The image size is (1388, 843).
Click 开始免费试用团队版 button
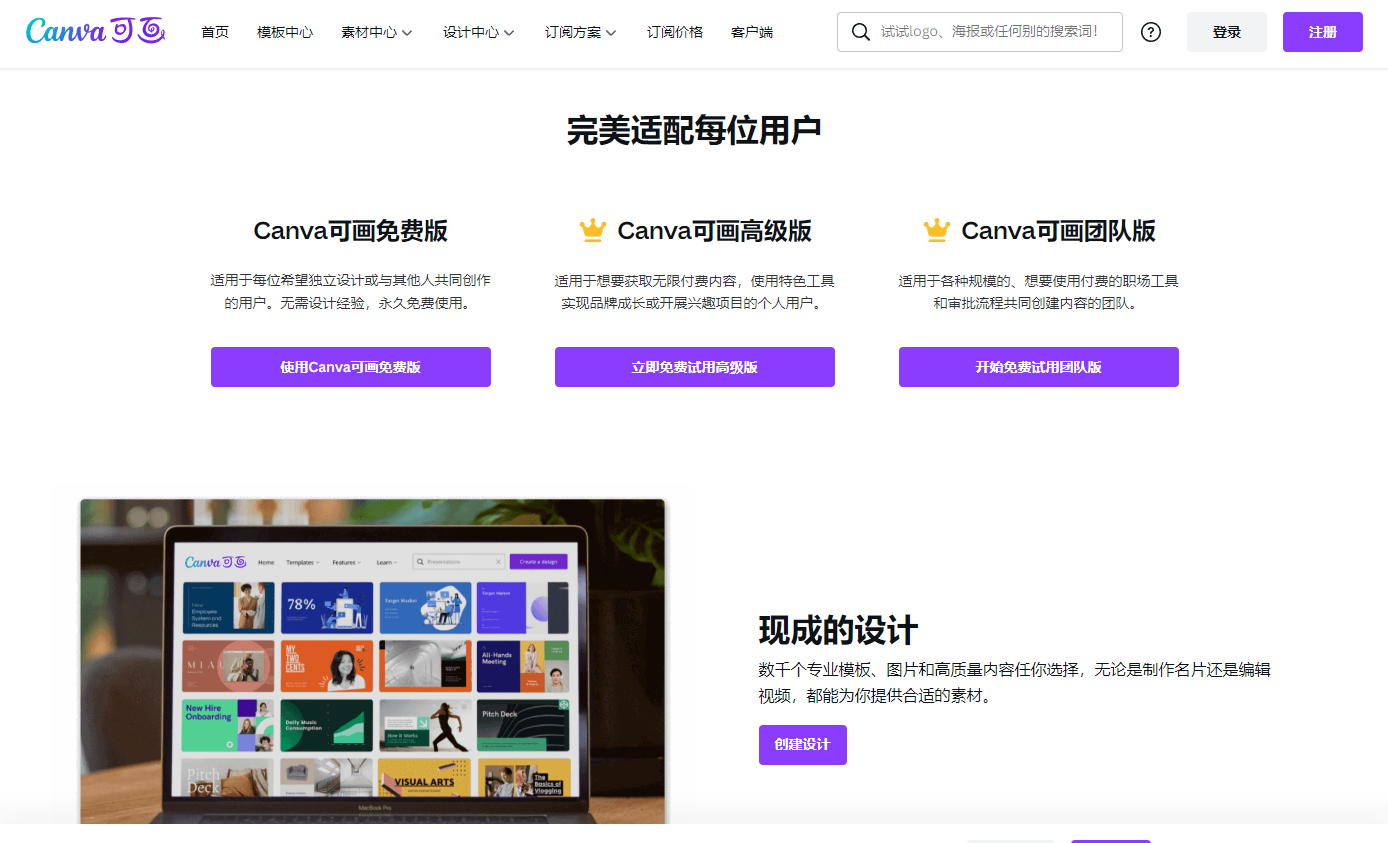(1039, 367)
